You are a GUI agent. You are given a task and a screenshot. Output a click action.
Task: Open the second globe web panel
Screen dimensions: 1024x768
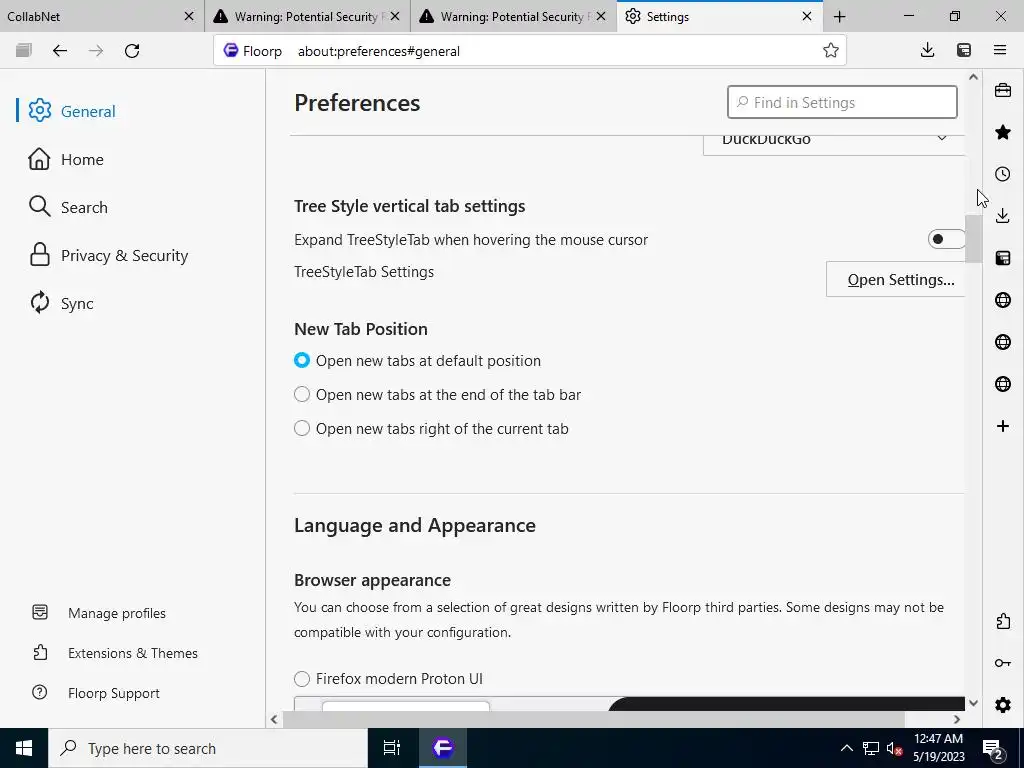[1003, 342]
